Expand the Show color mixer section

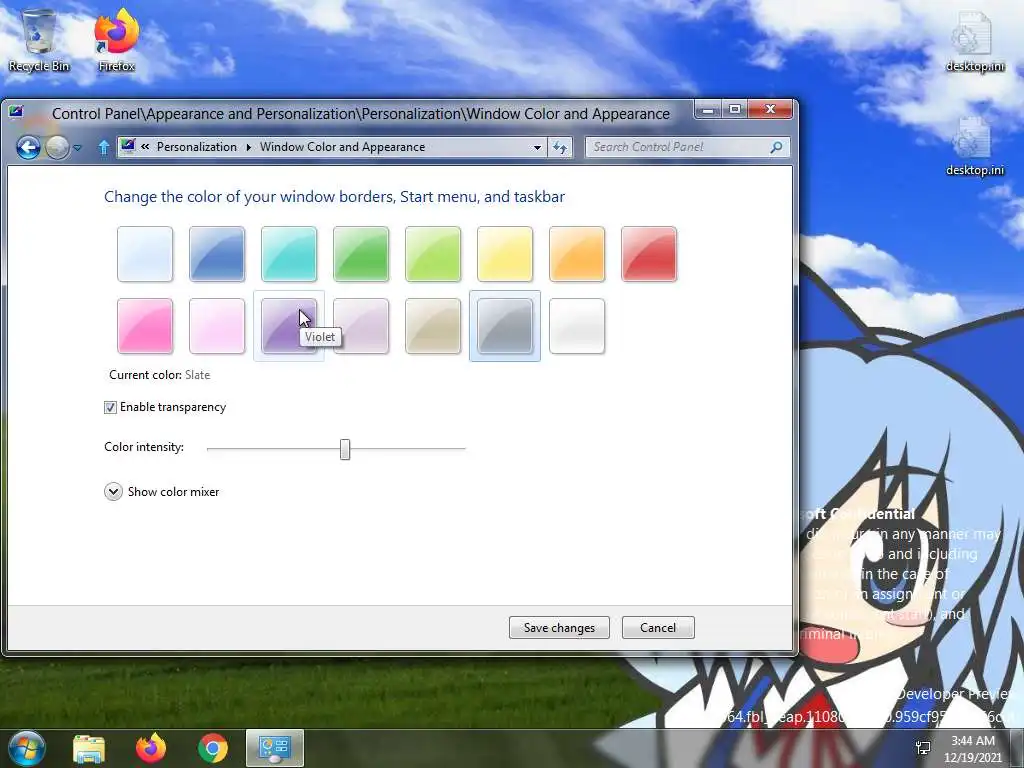coord(113,492)
